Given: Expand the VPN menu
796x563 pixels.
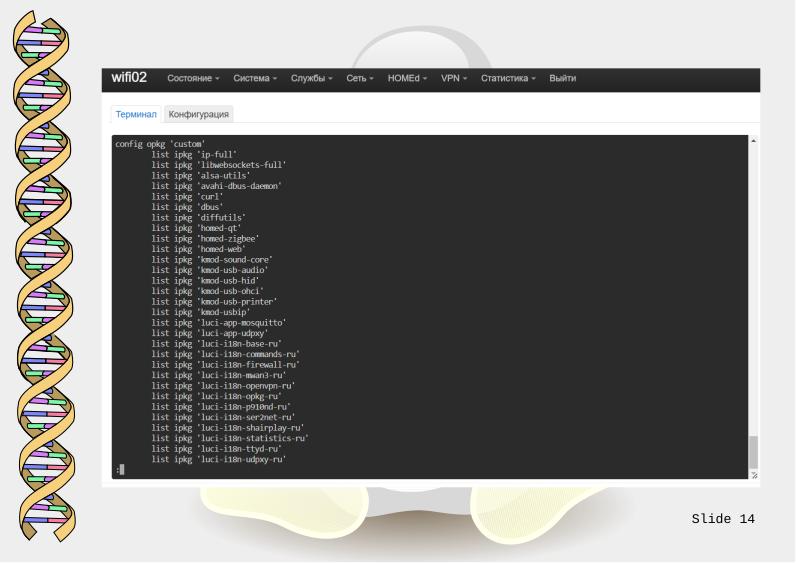Looking at the screenshot, I should (x=456, y=79).
